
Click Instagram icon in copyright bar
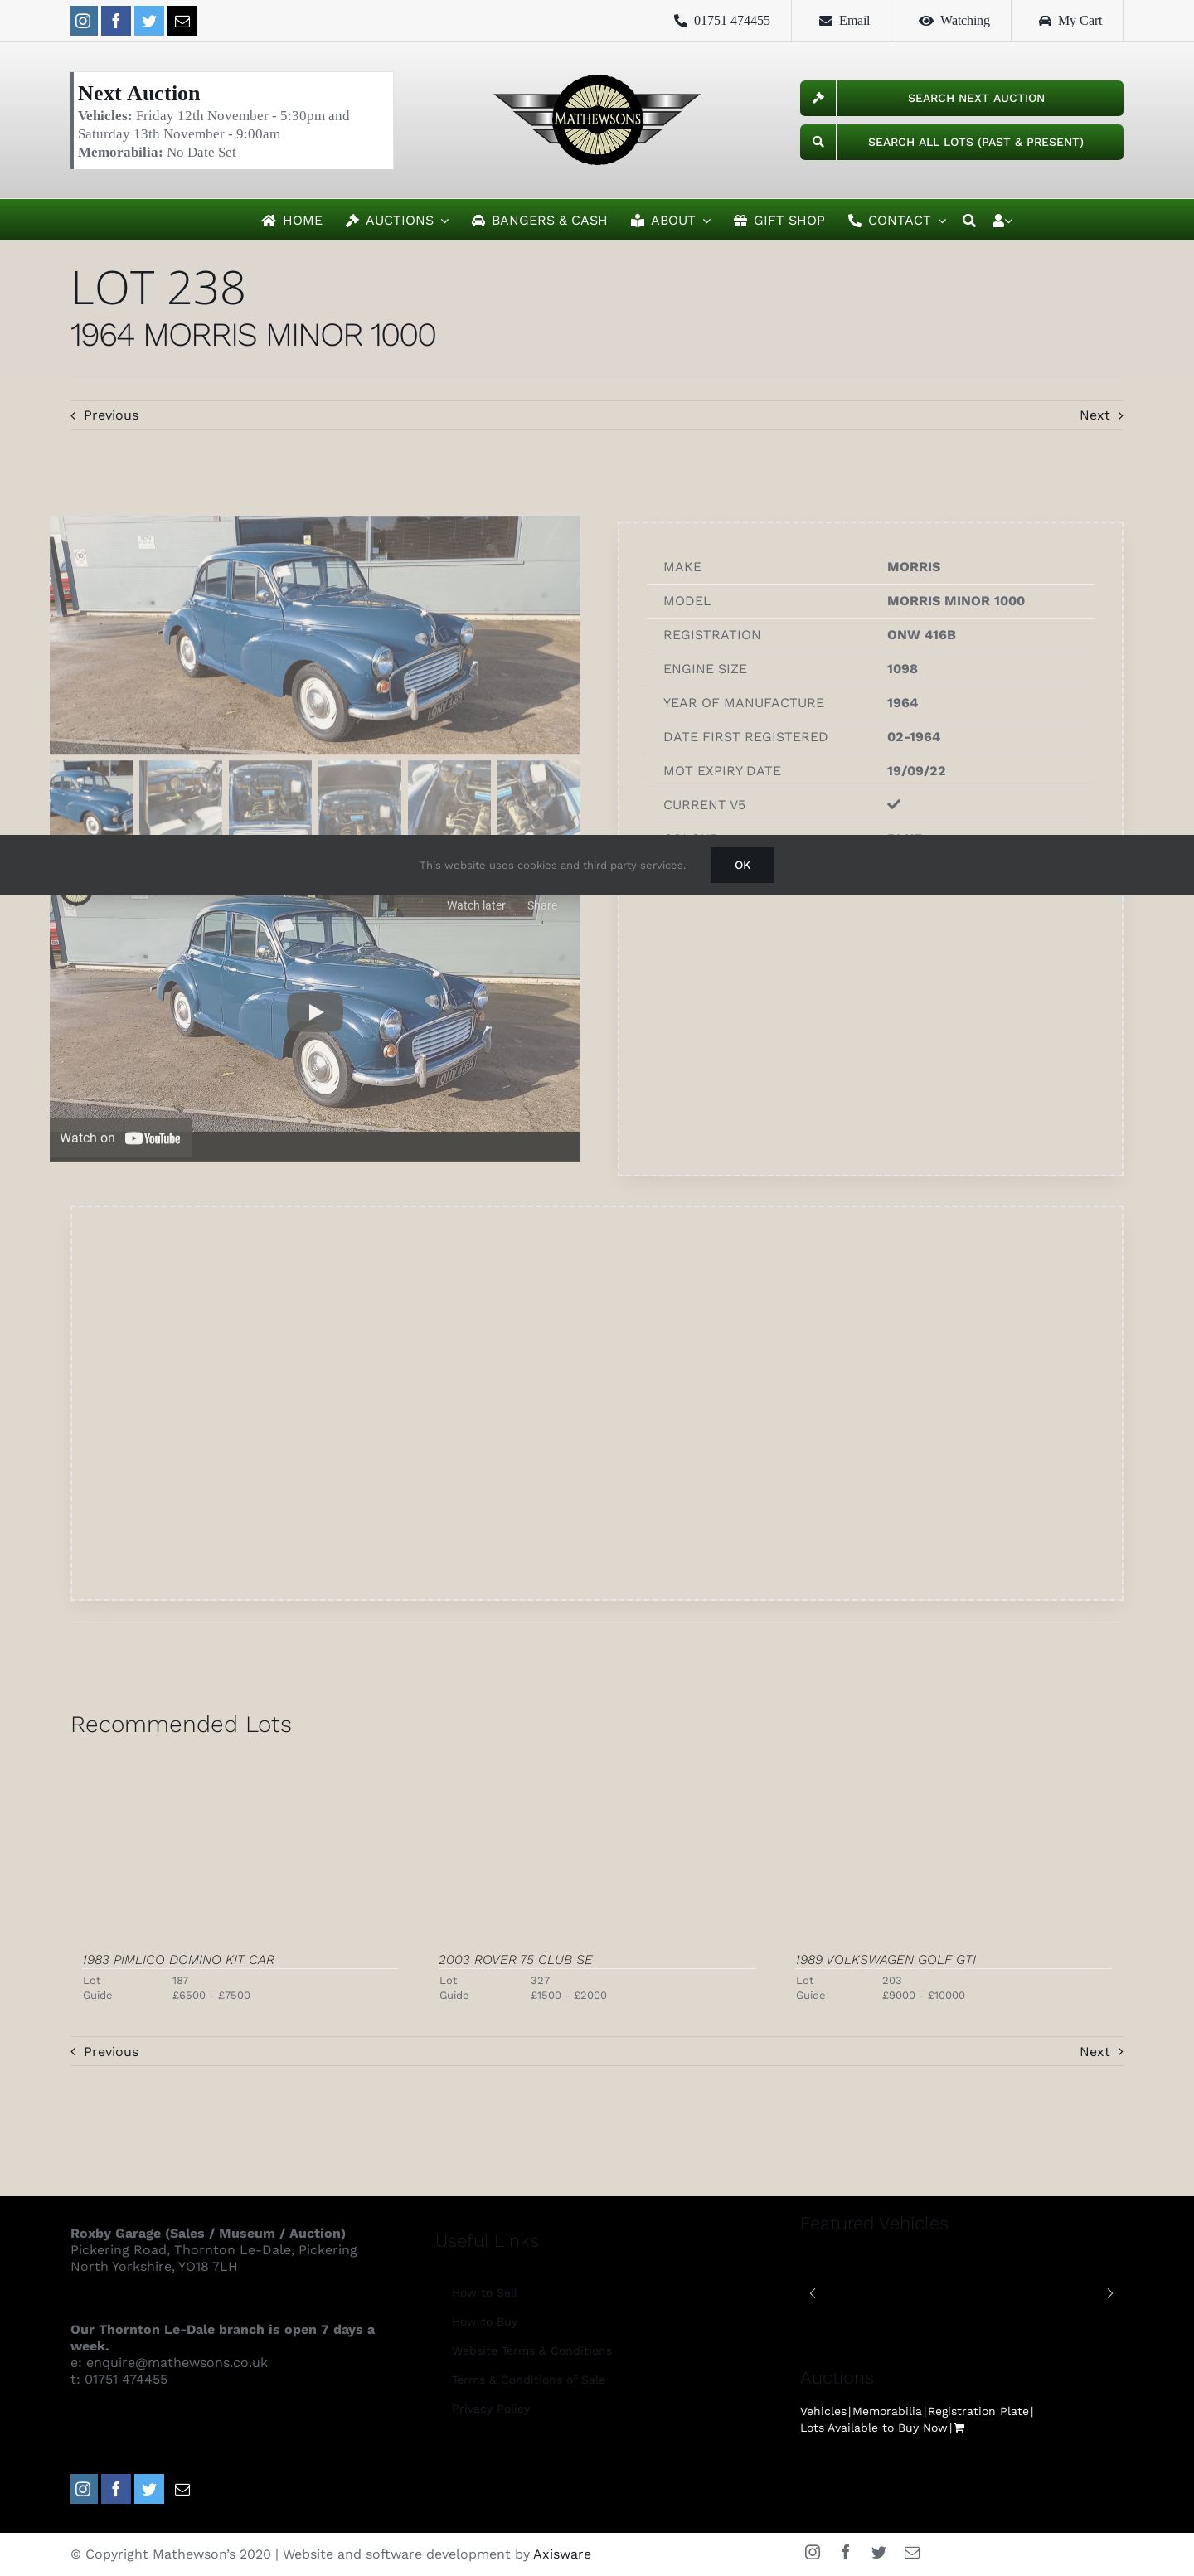[x=812, y=2552]
